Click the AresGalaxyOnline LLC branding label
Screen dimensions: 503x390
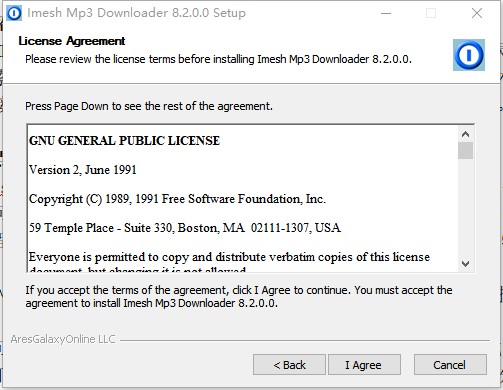pyautogui.click(x=63, y=339)
